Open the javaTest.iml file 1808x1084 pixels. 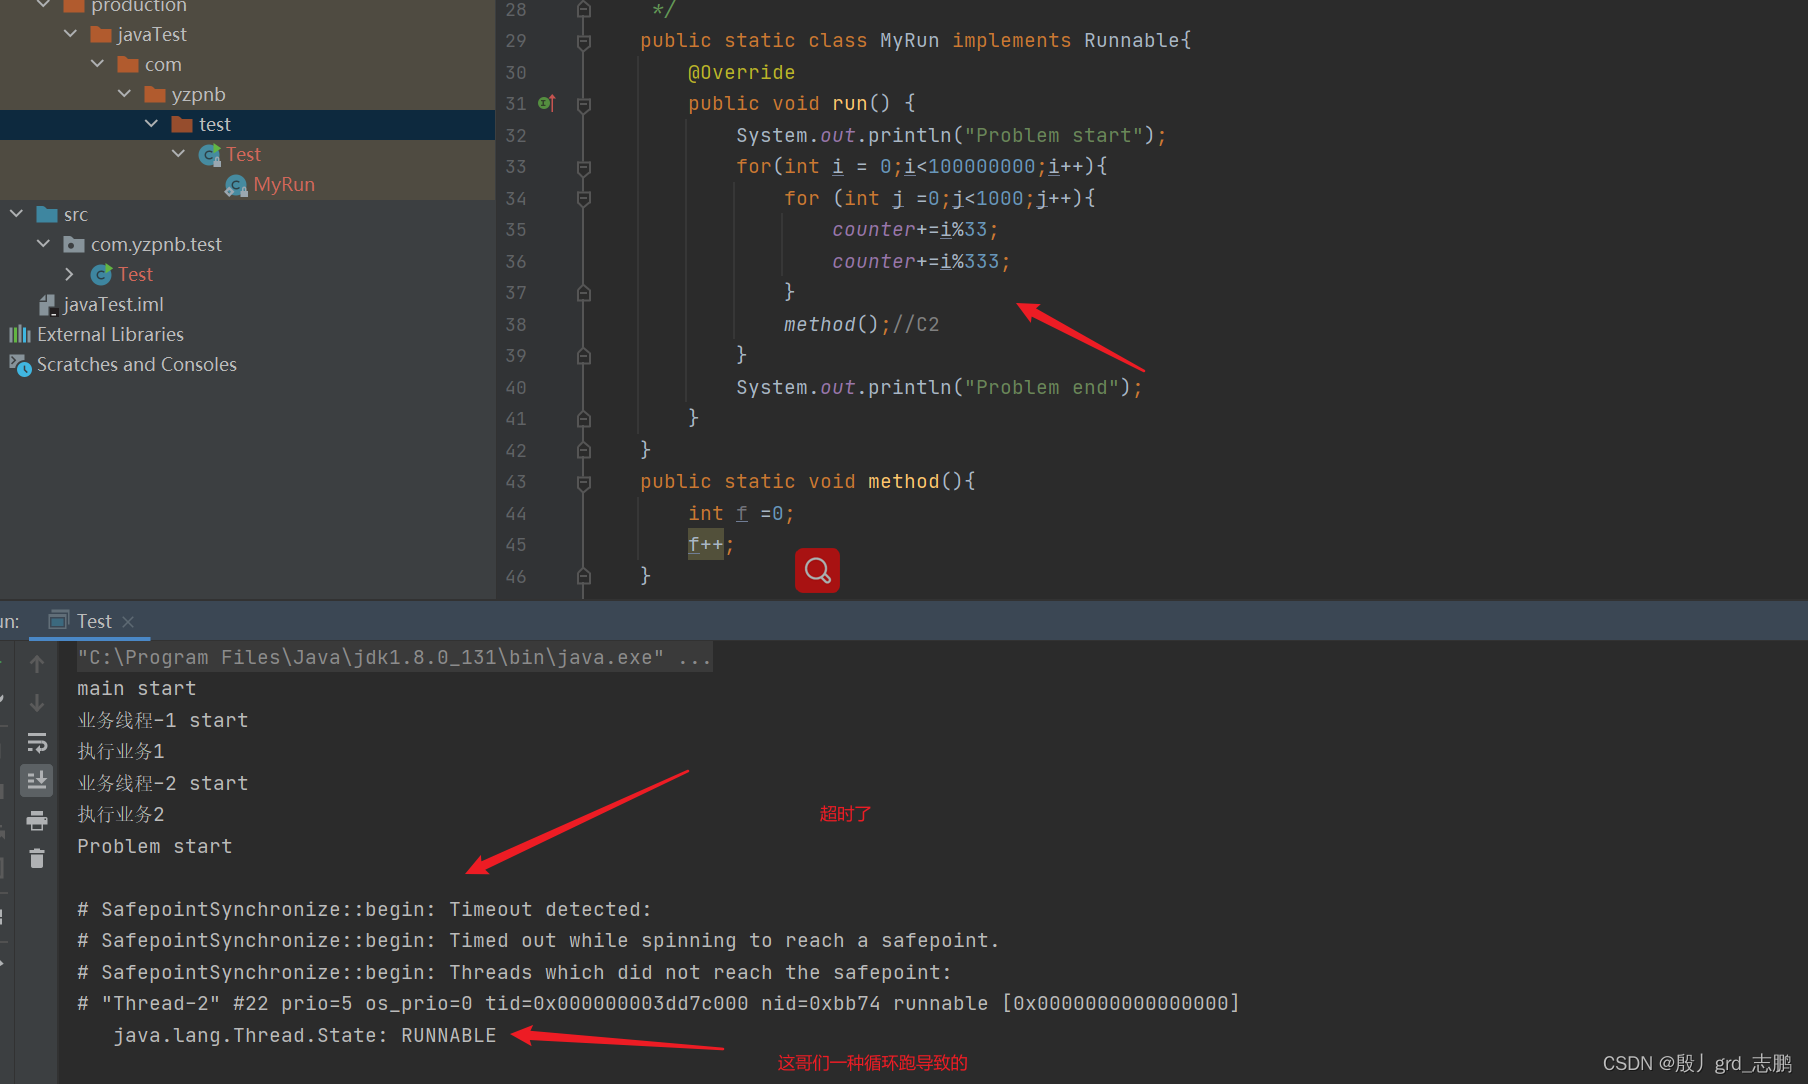[113, 304]
